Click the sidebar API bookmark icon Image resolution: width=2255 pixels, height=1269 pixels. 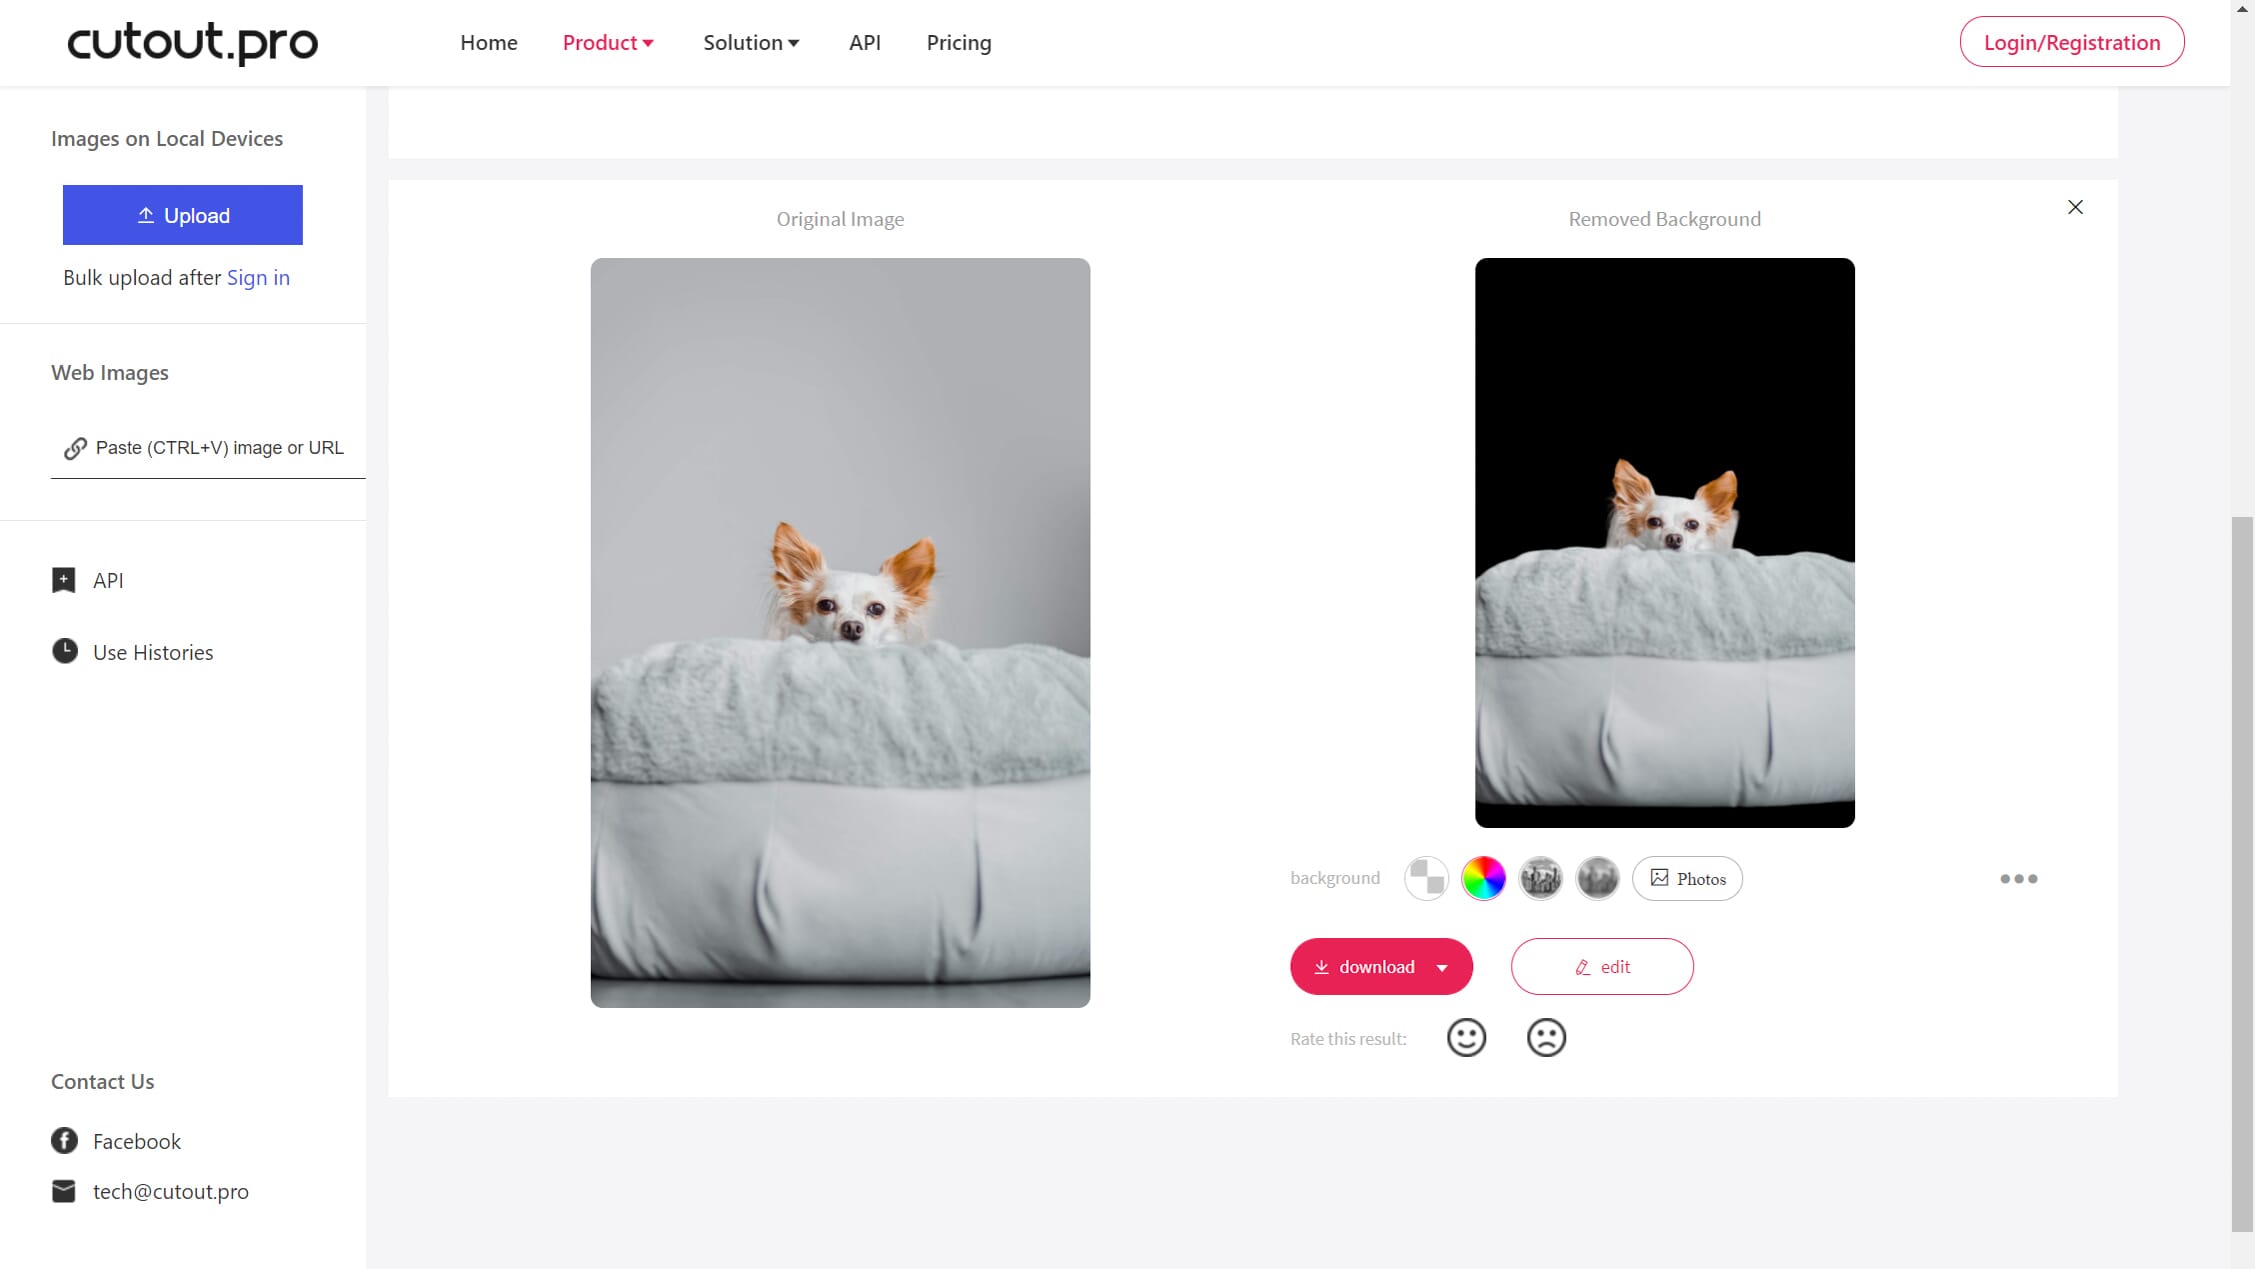64,580
